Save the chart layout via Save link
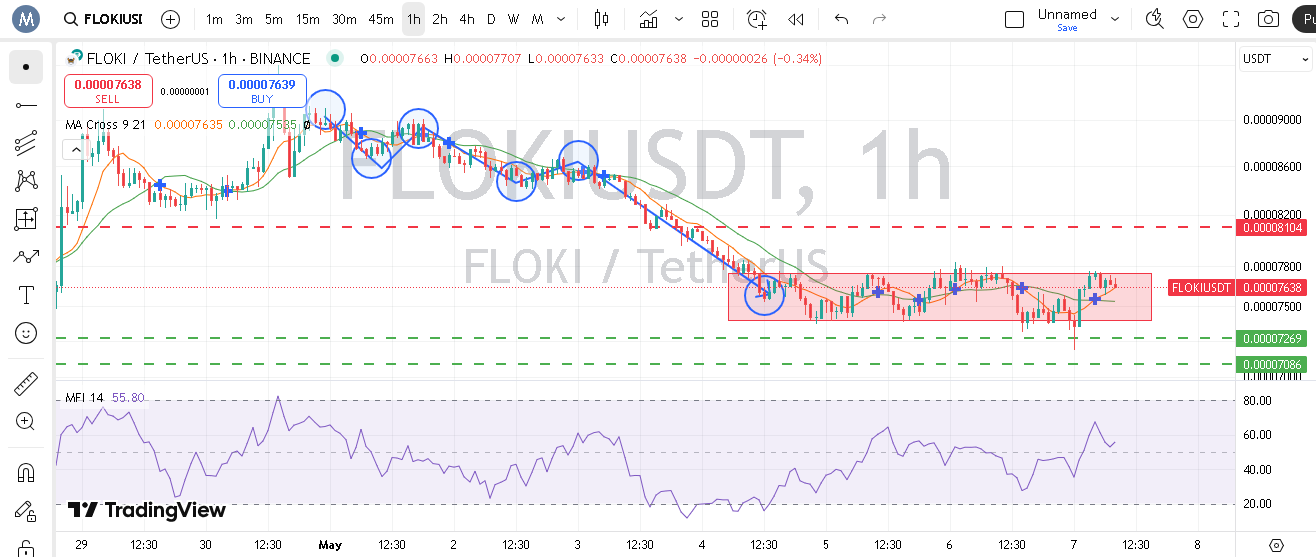Screen dimensions: 1316x557 1067,28
